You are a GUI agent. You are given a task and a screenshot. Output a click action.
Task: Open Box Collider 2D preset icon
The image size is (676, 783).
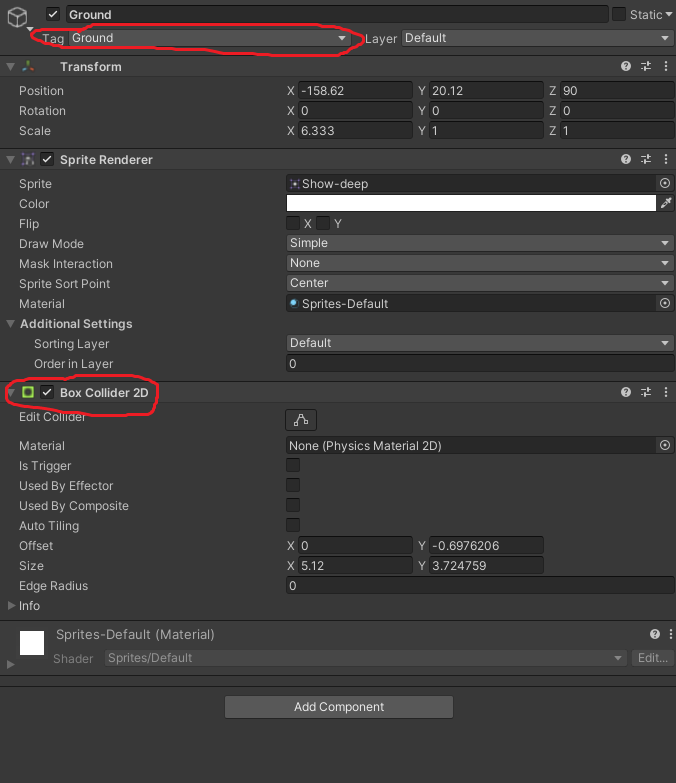646,392
